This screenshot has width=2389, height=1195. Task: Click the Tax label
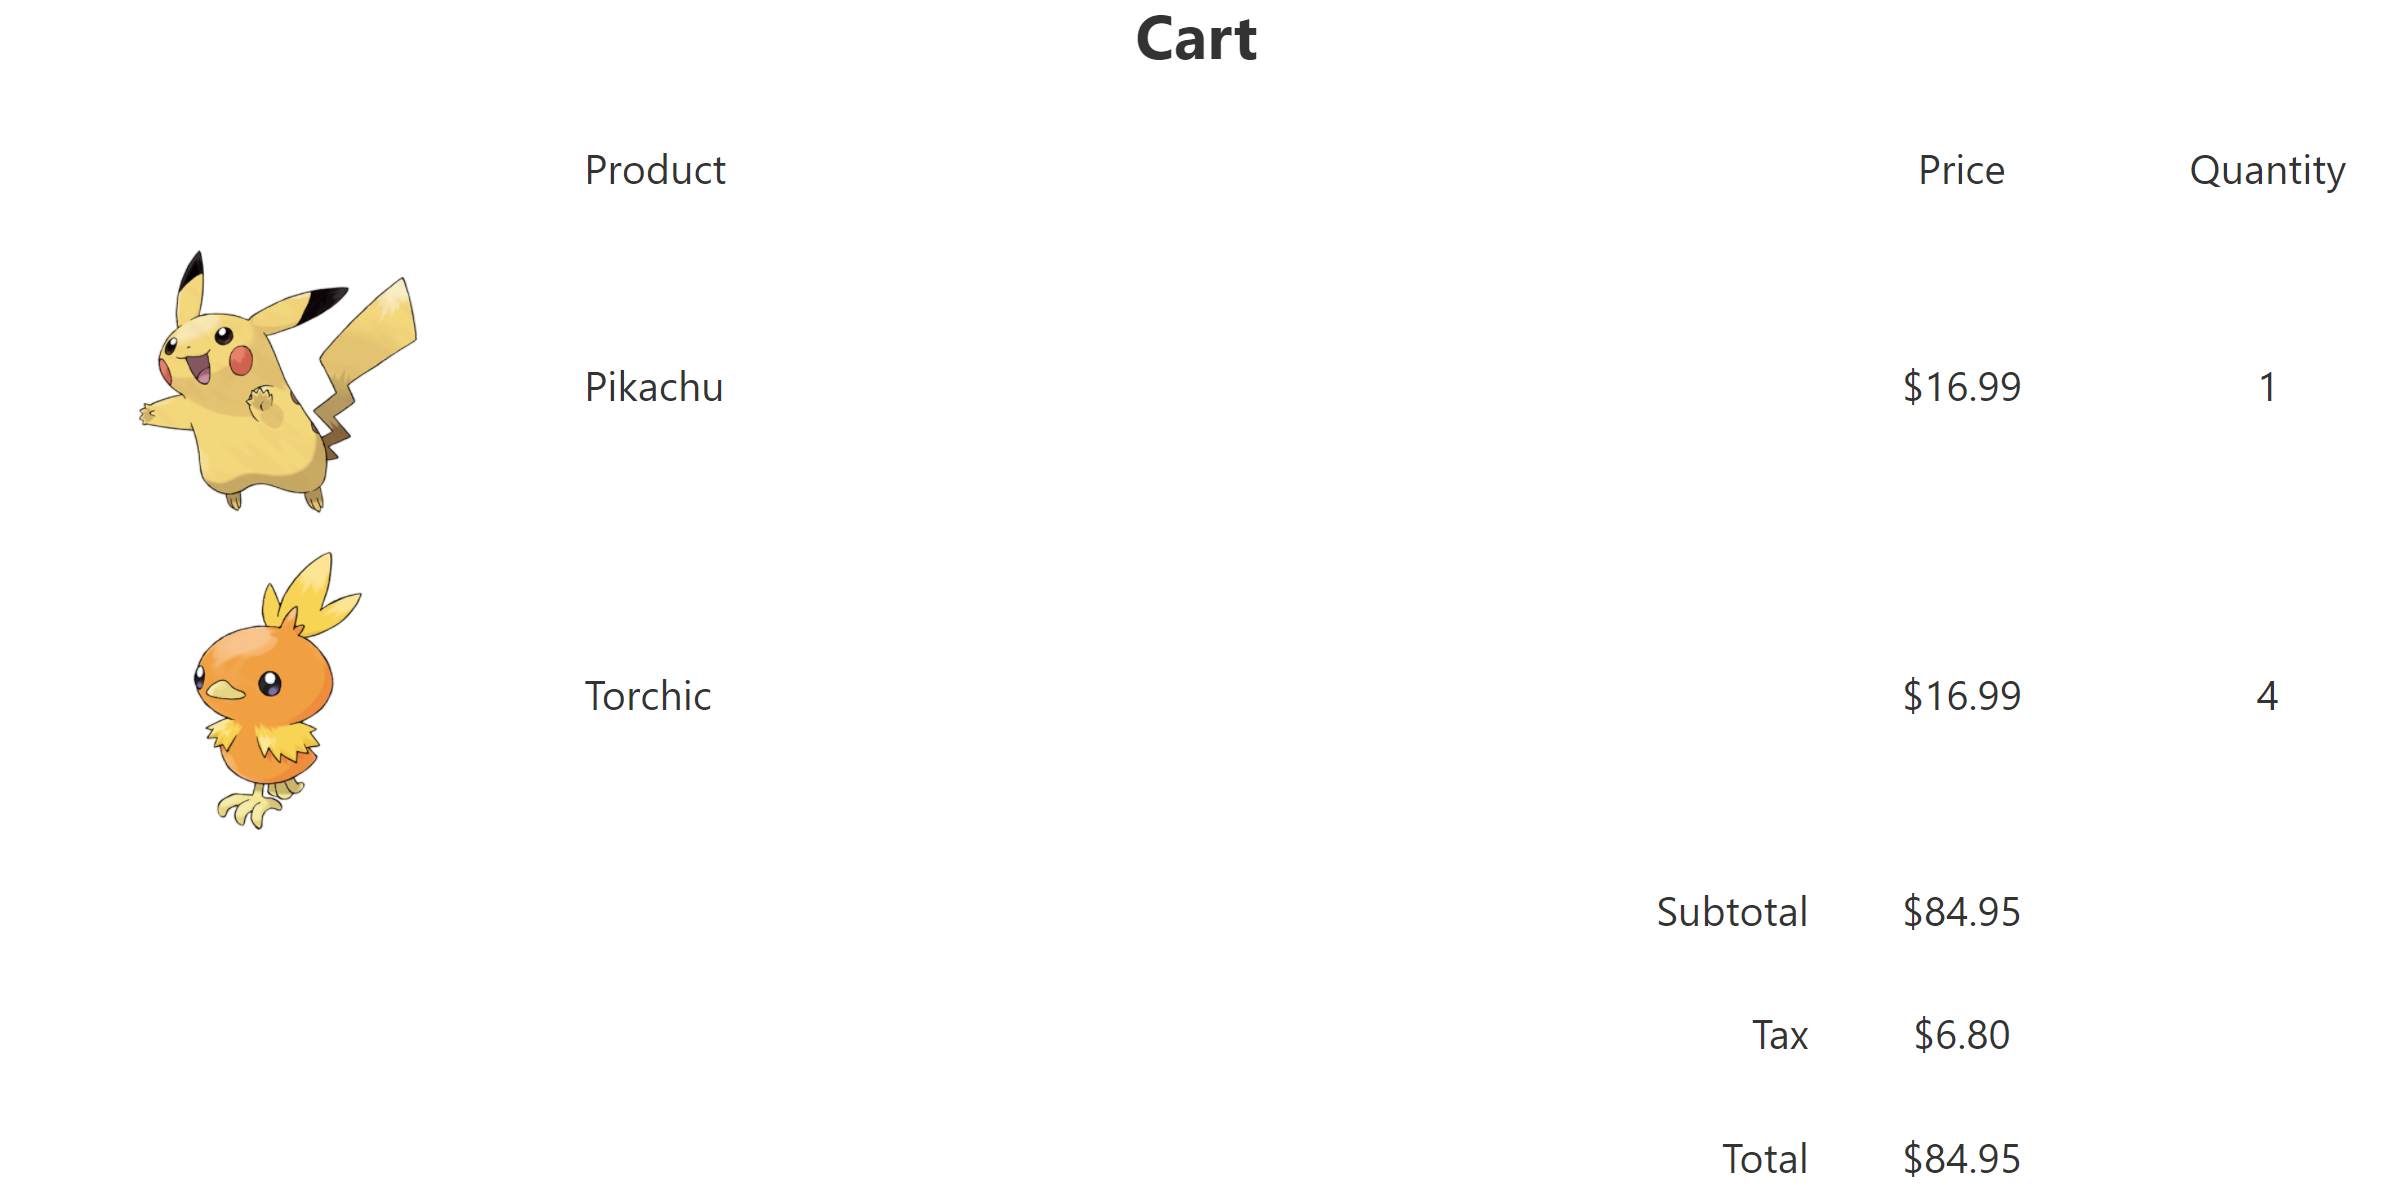click(x=1780, y=1036)
